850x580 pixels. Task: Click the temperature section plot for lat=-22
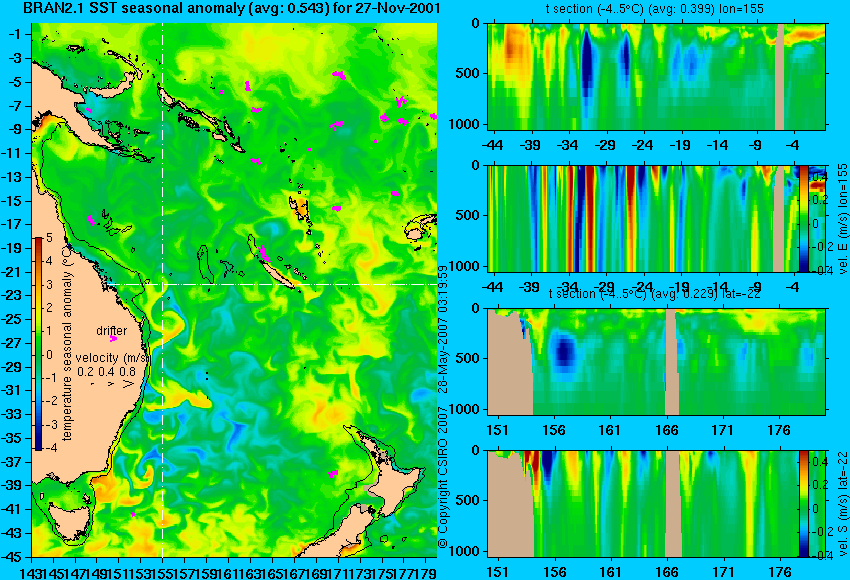pos(656,362)
